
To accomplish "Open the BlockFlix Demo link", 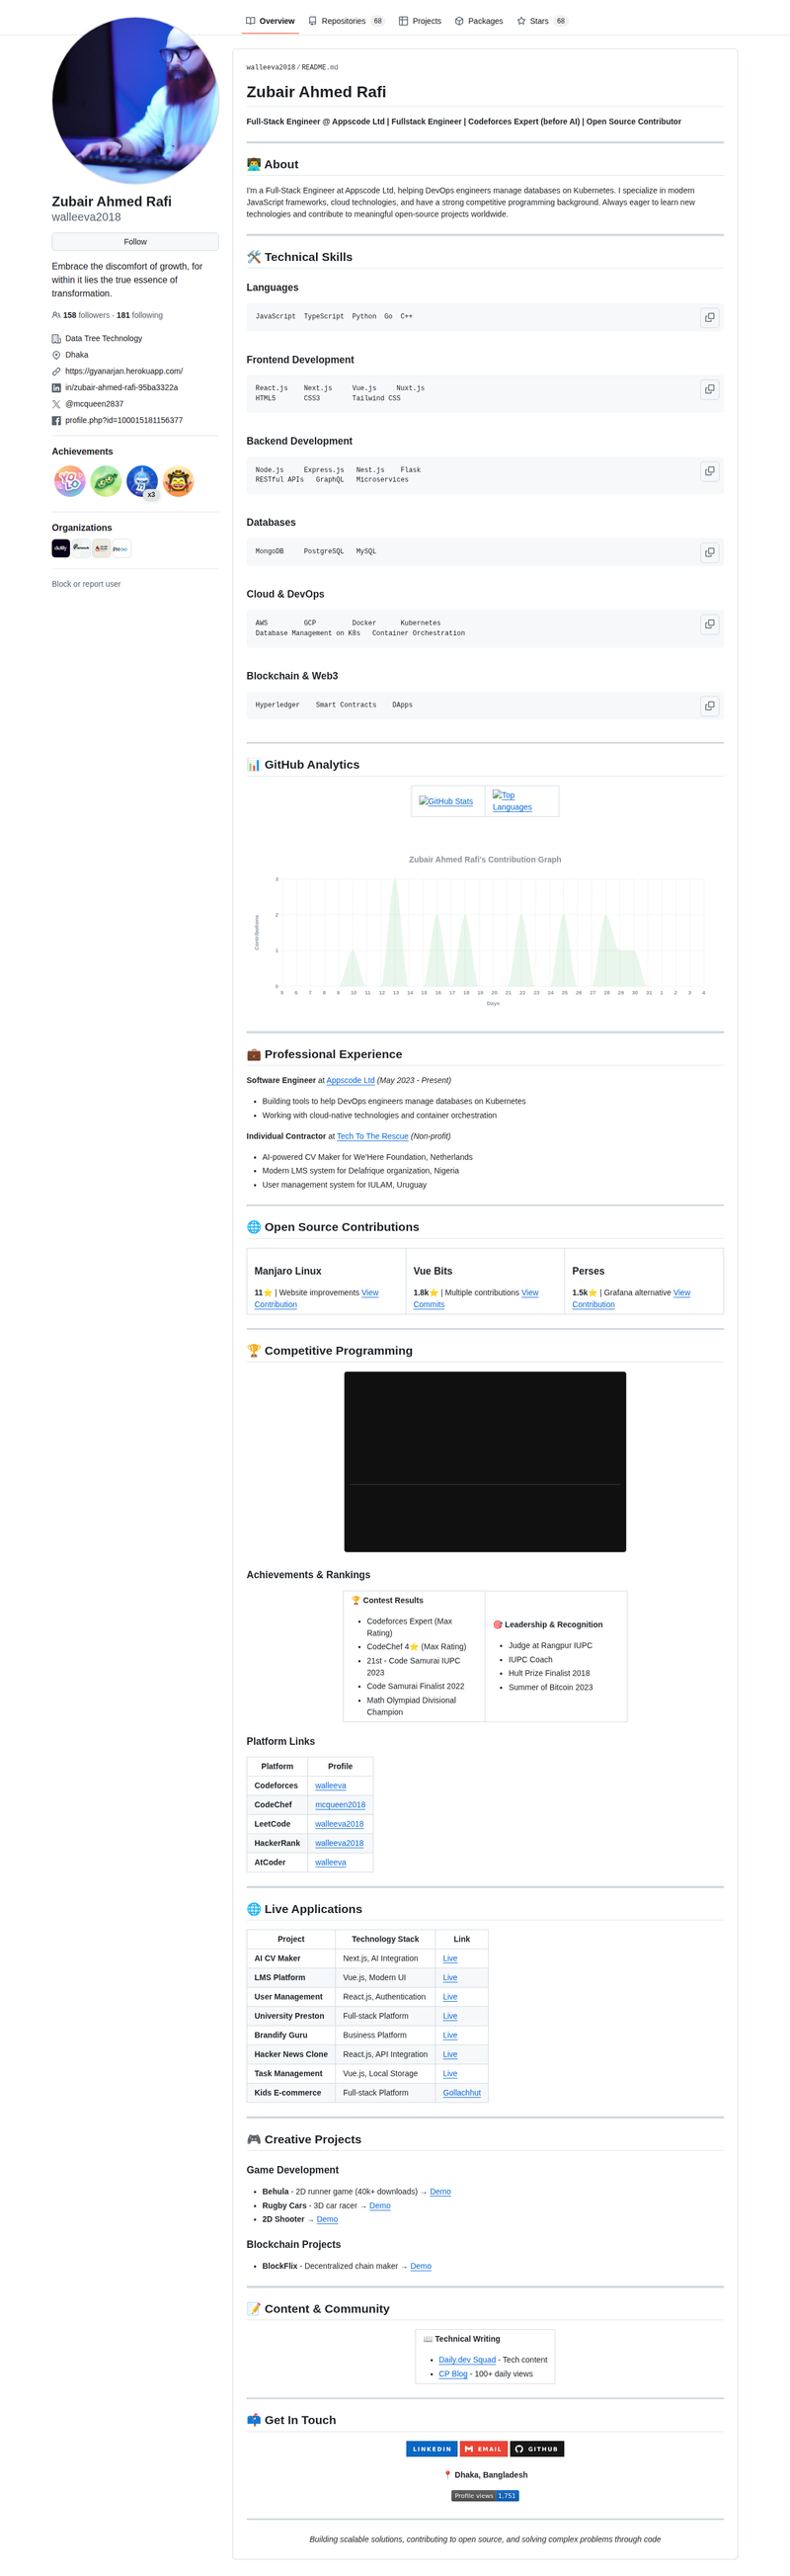I will tap(421, 2266).
